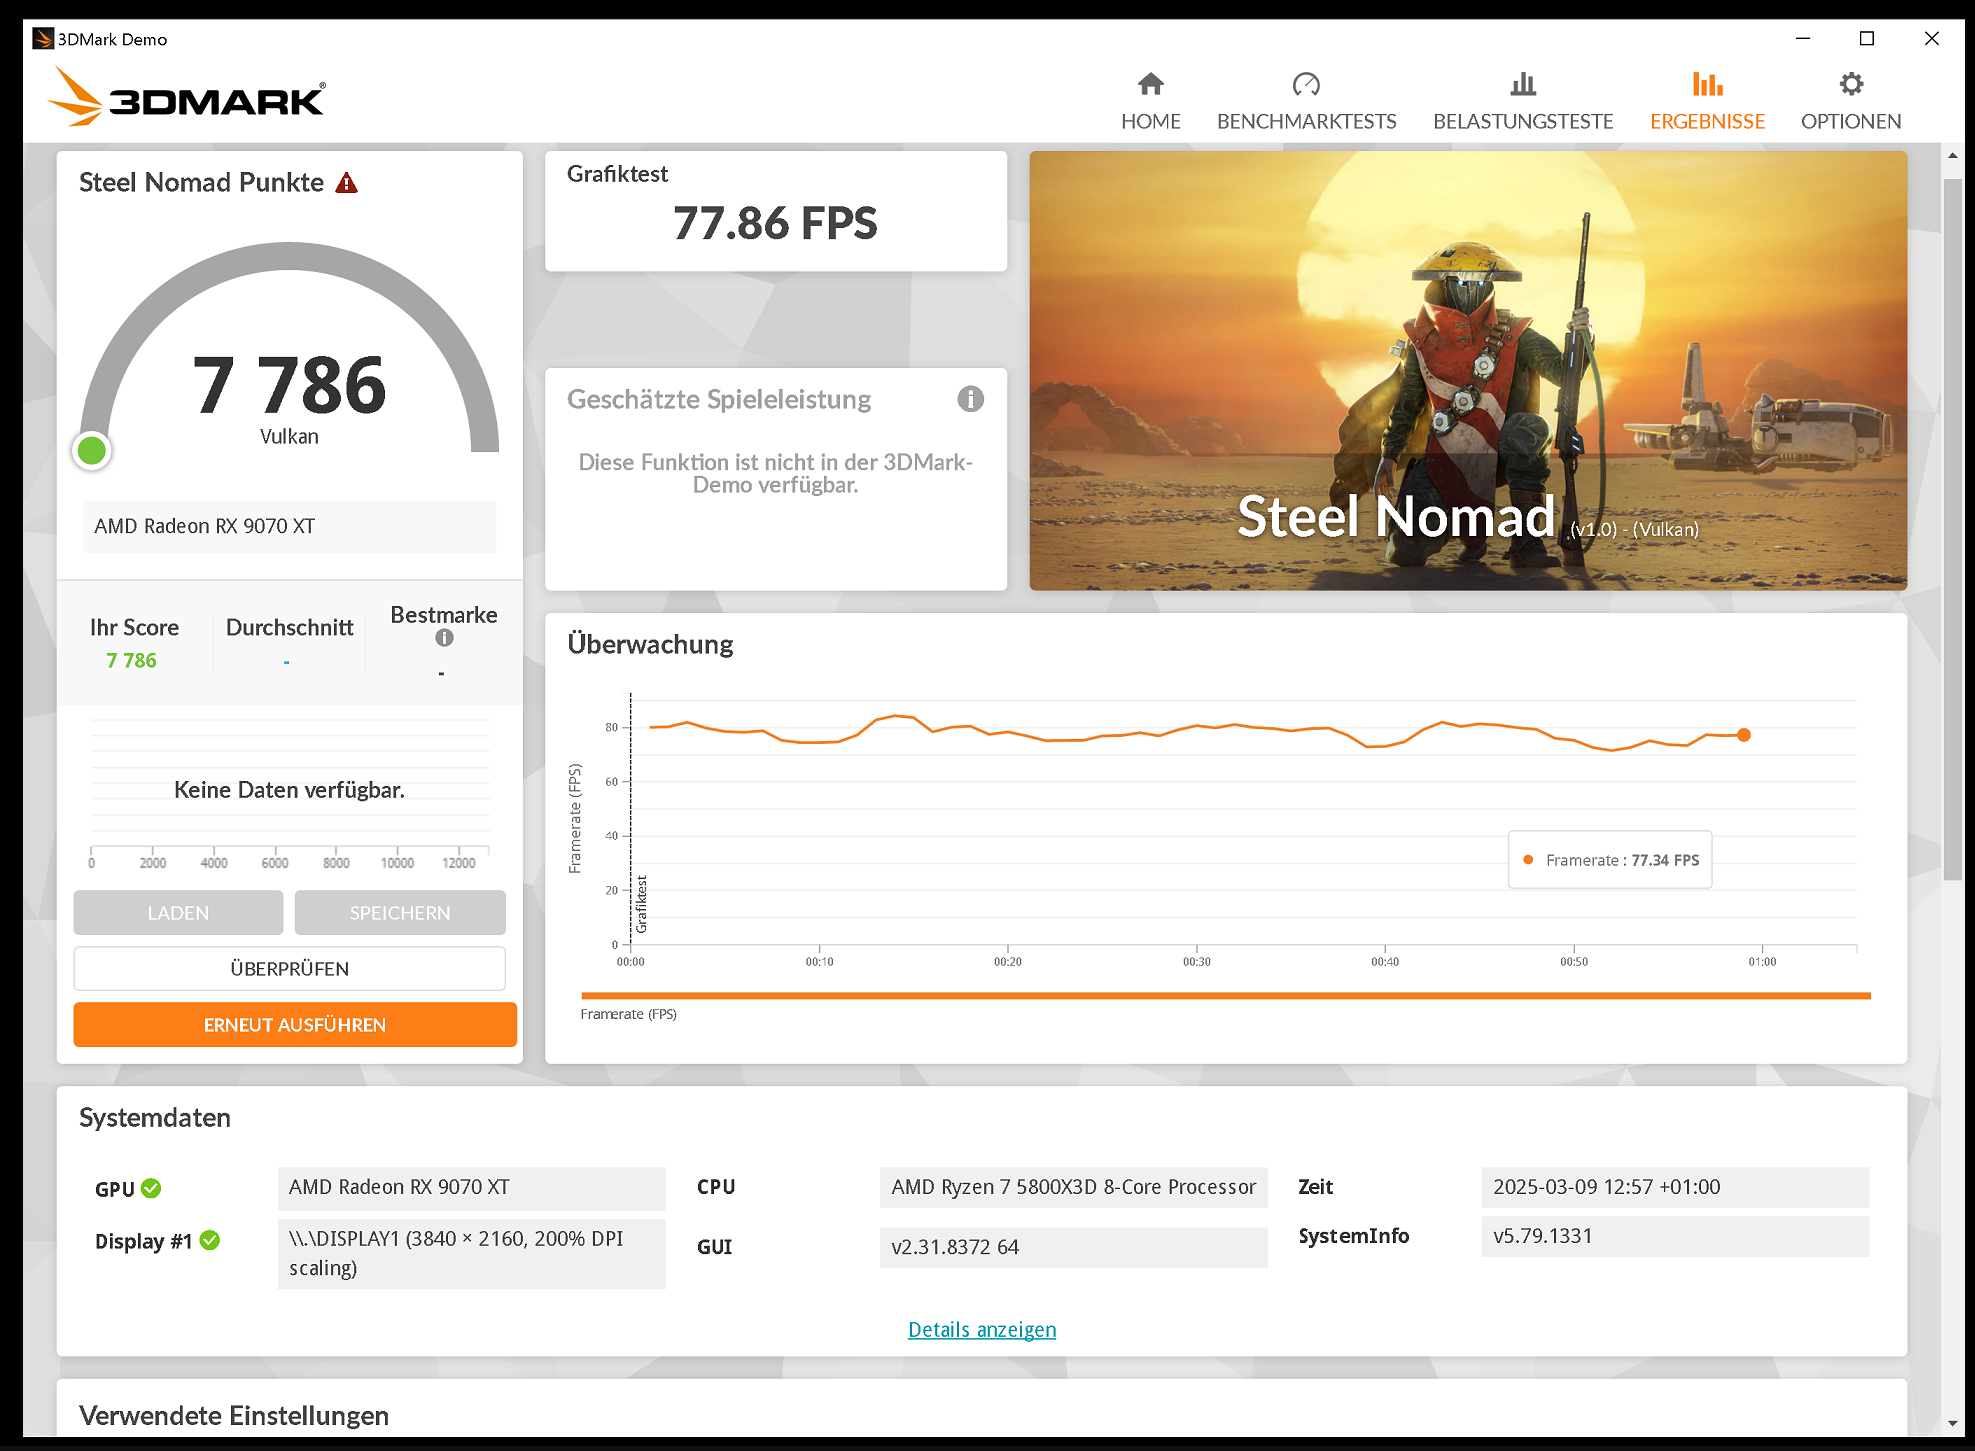Click the green verification check next to GPU
This screenshot has height=1451, width=1975.
tap(151, 1188)
